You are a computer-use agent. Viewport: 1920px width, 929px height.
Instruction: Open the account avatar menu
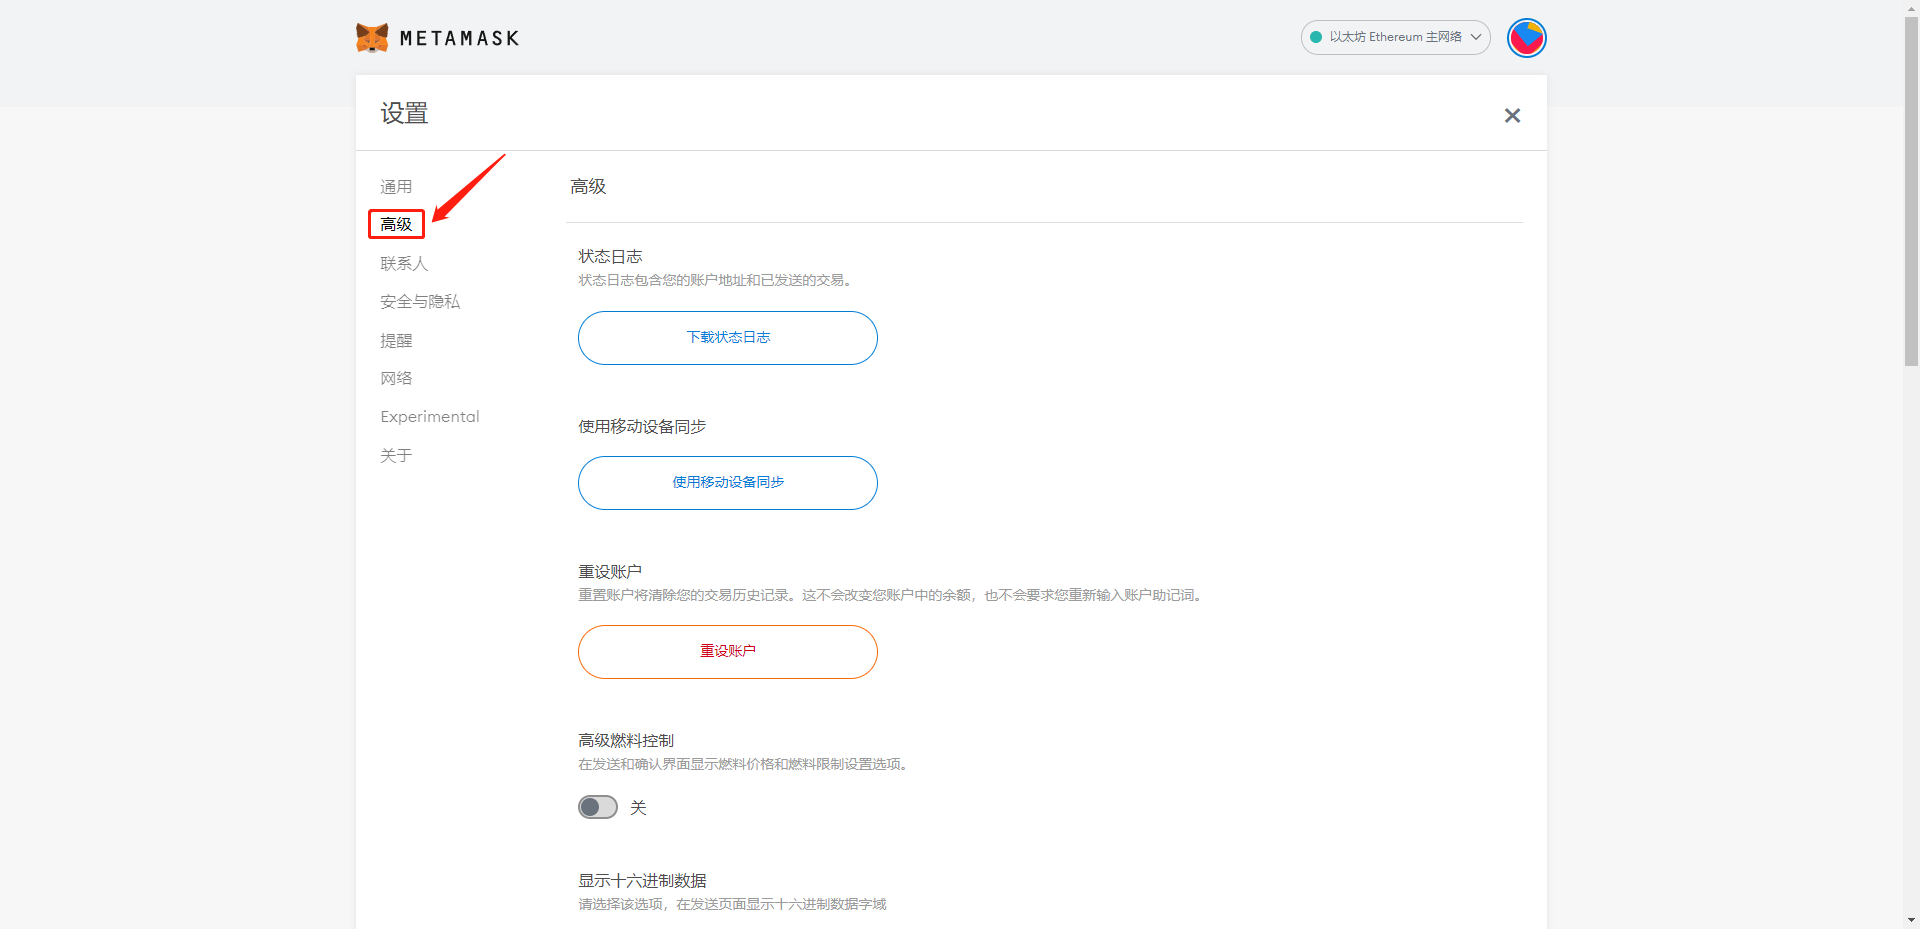pos(1526,38)
